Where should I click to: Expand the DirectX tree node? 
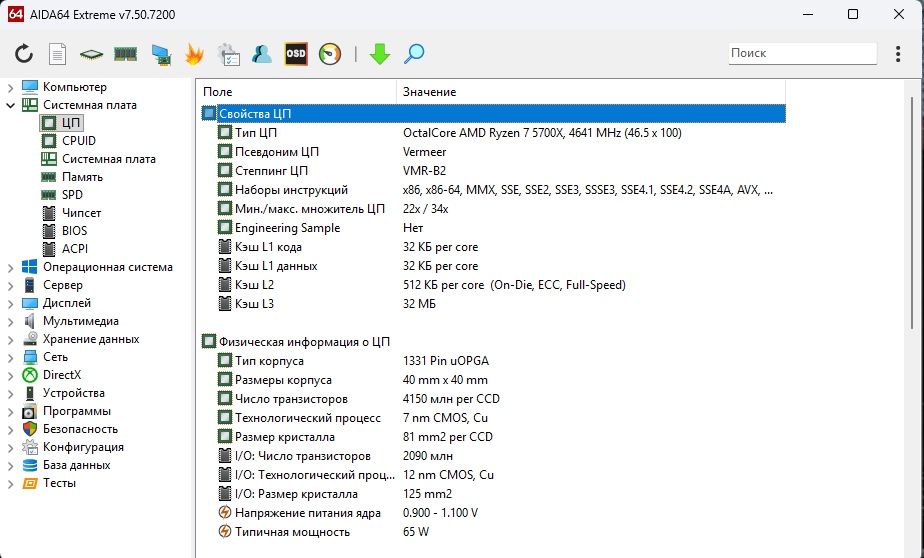point(11,376)
